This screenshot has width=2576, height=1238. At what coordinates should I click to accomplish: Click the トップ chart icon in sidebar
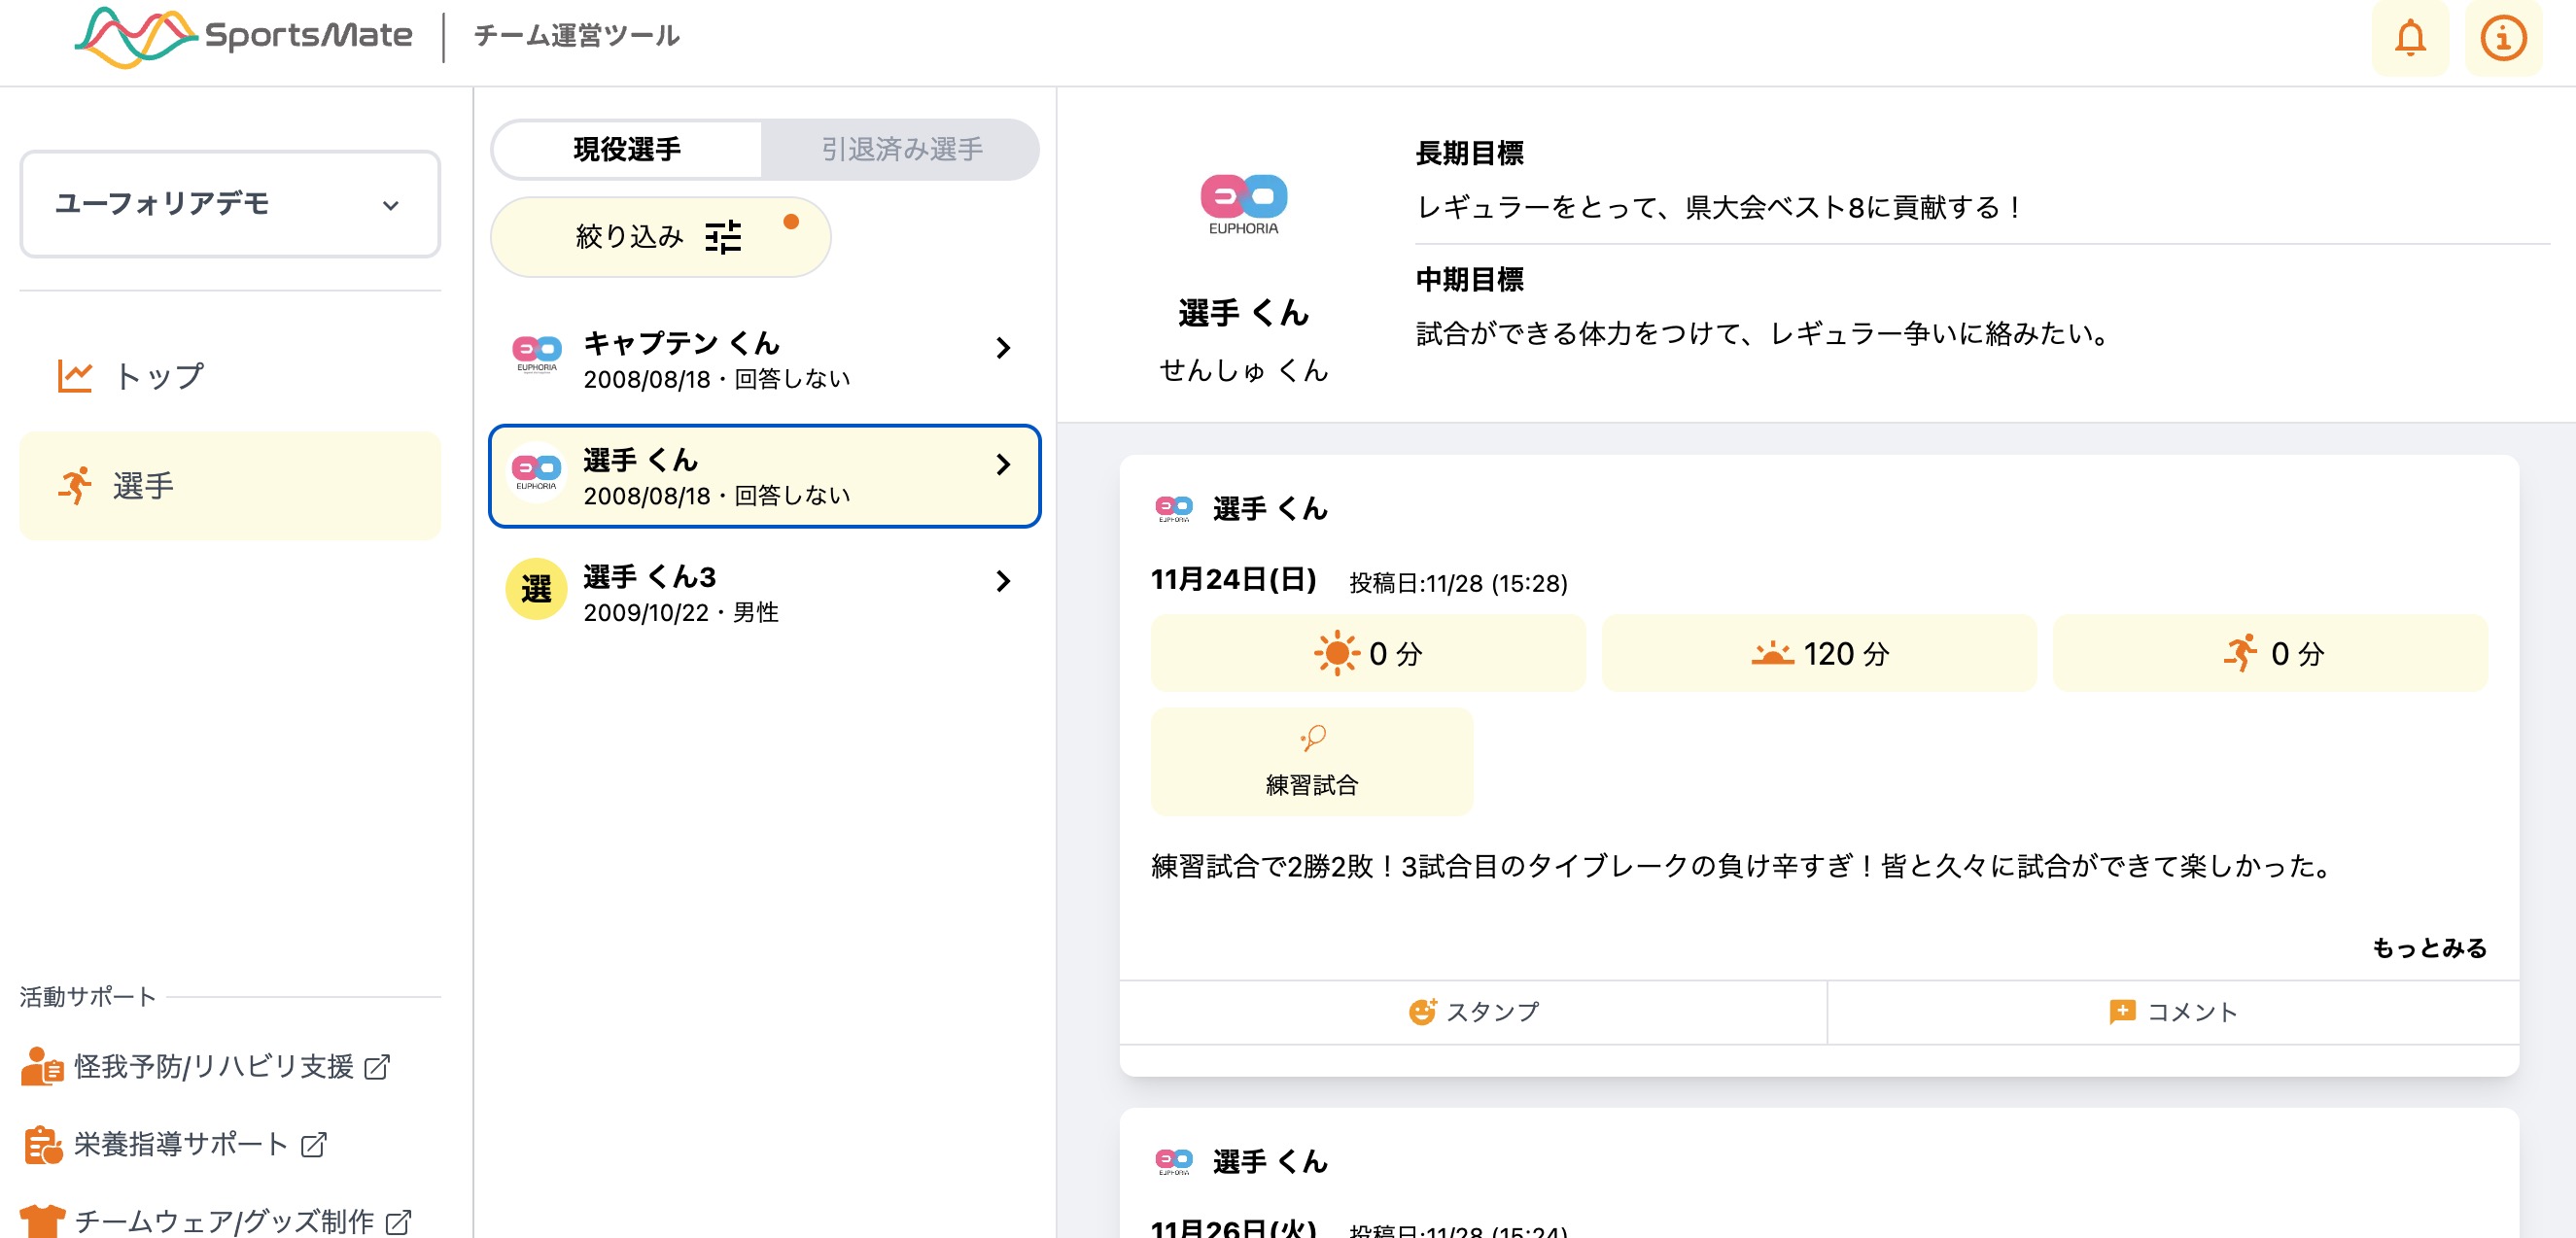click(75, 376)
